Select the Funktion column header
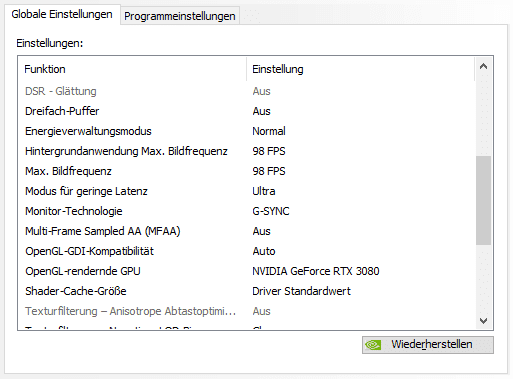Viewport: 513px width, 379px height. tap(132, 69)
